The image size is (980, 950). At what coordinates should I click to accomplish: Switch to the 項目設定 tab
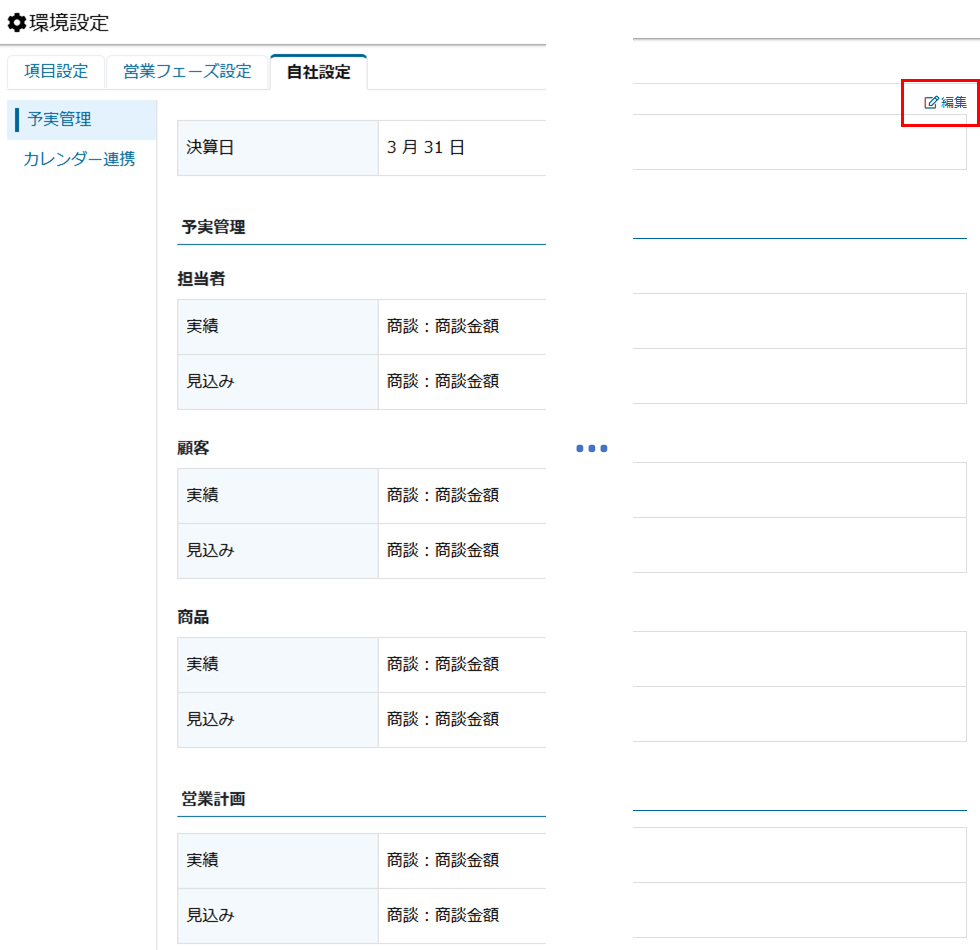click(56, 72)
